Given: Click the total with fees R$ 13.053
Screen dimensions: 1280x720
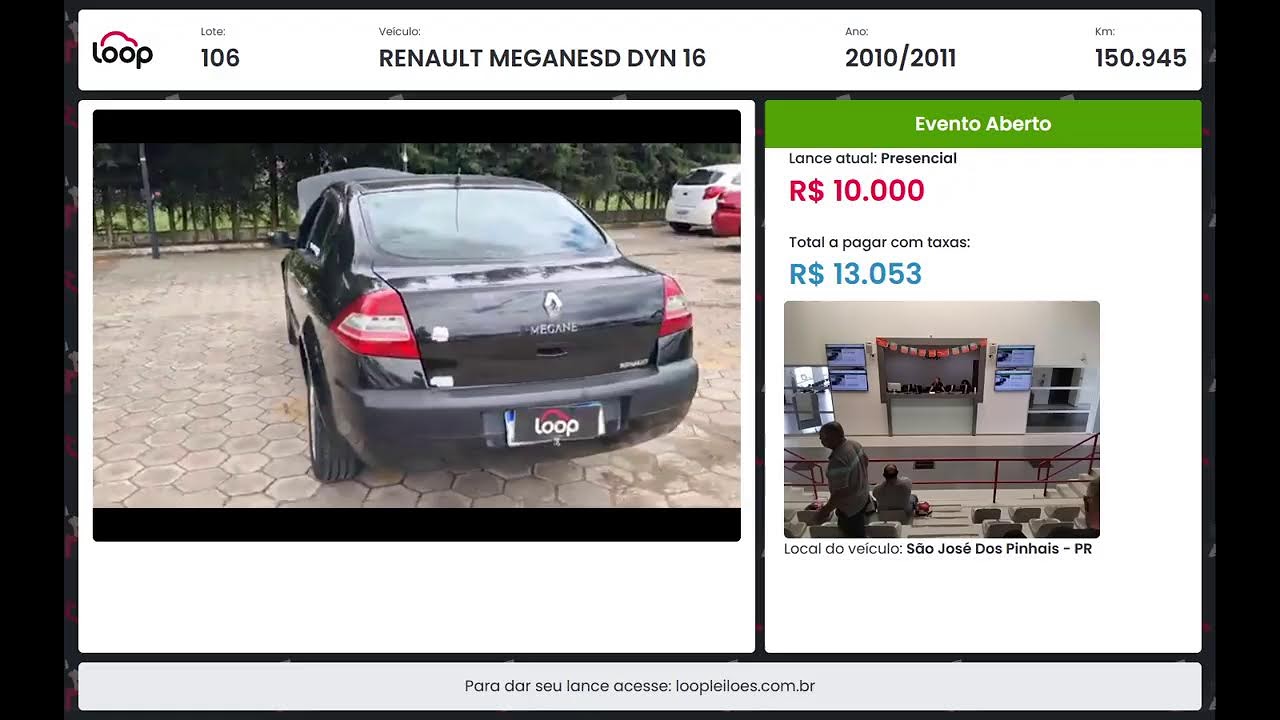Looking at the screenshot, I should tap(855, 274).
